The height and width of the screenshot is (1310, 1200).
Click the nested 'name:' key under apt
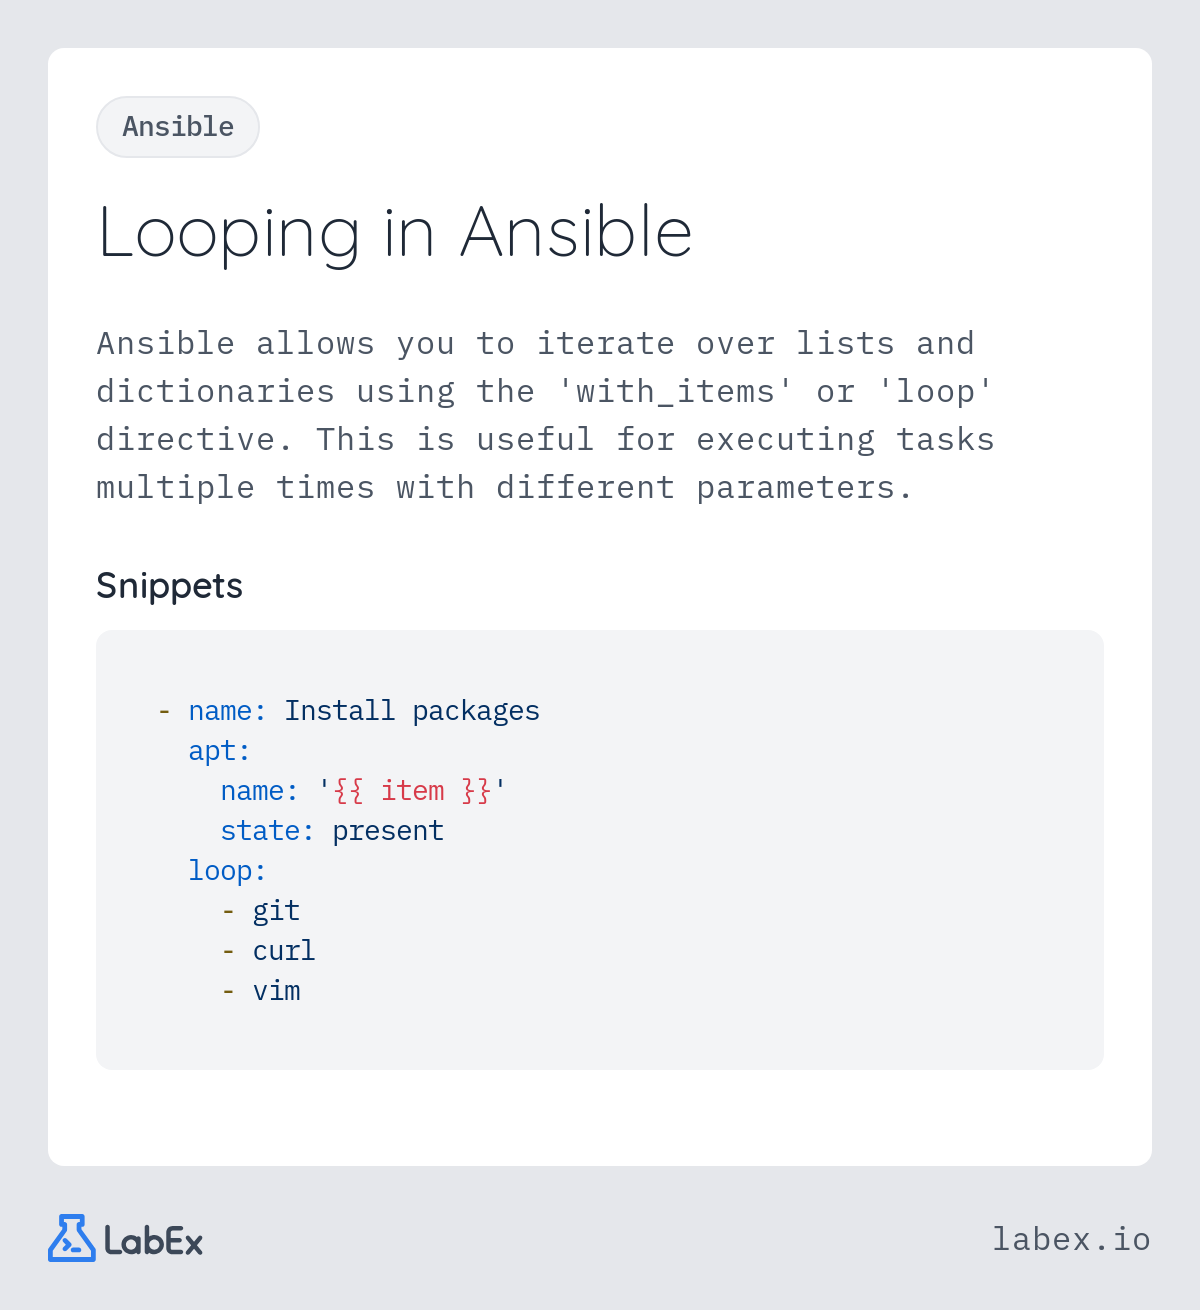click(259, 791)
